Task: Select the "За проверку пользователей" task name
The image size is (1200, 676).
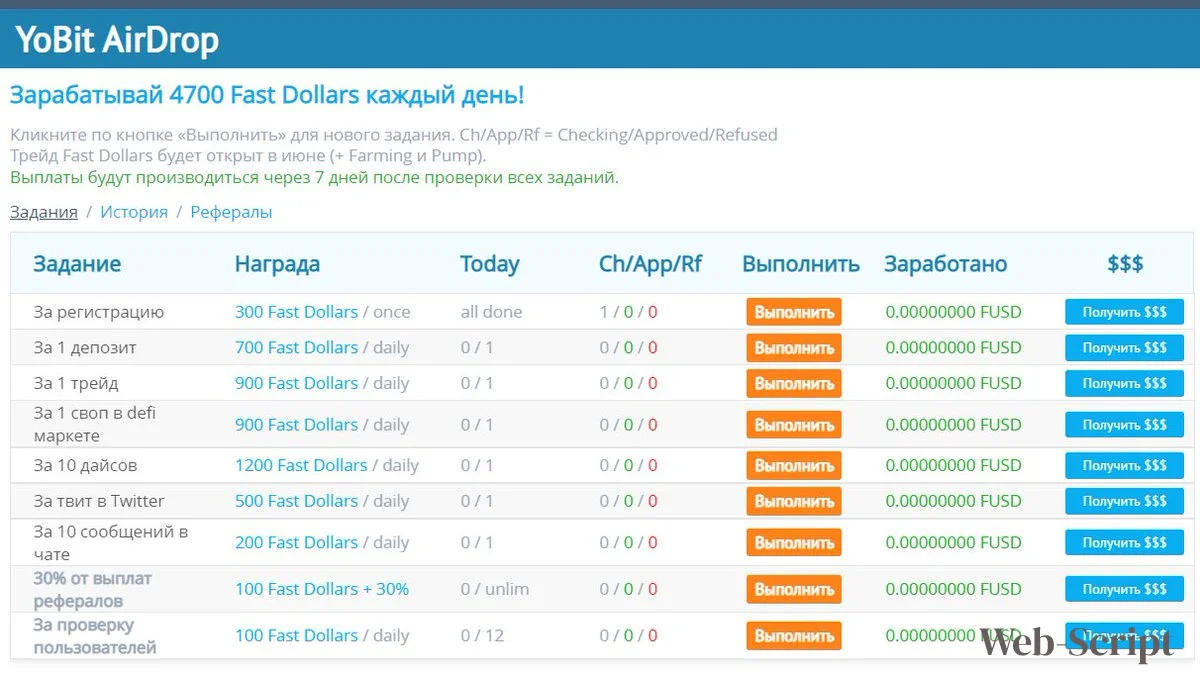Action: [x=95, y=636]
